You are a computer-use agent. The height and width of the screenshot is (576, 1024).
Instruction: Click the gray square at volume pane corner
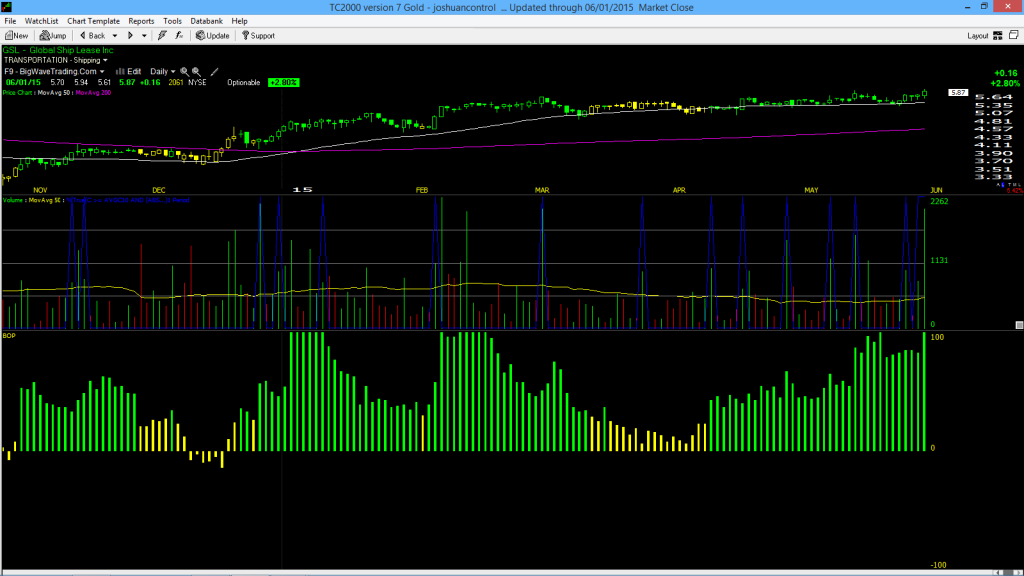tap(1019, 325)
